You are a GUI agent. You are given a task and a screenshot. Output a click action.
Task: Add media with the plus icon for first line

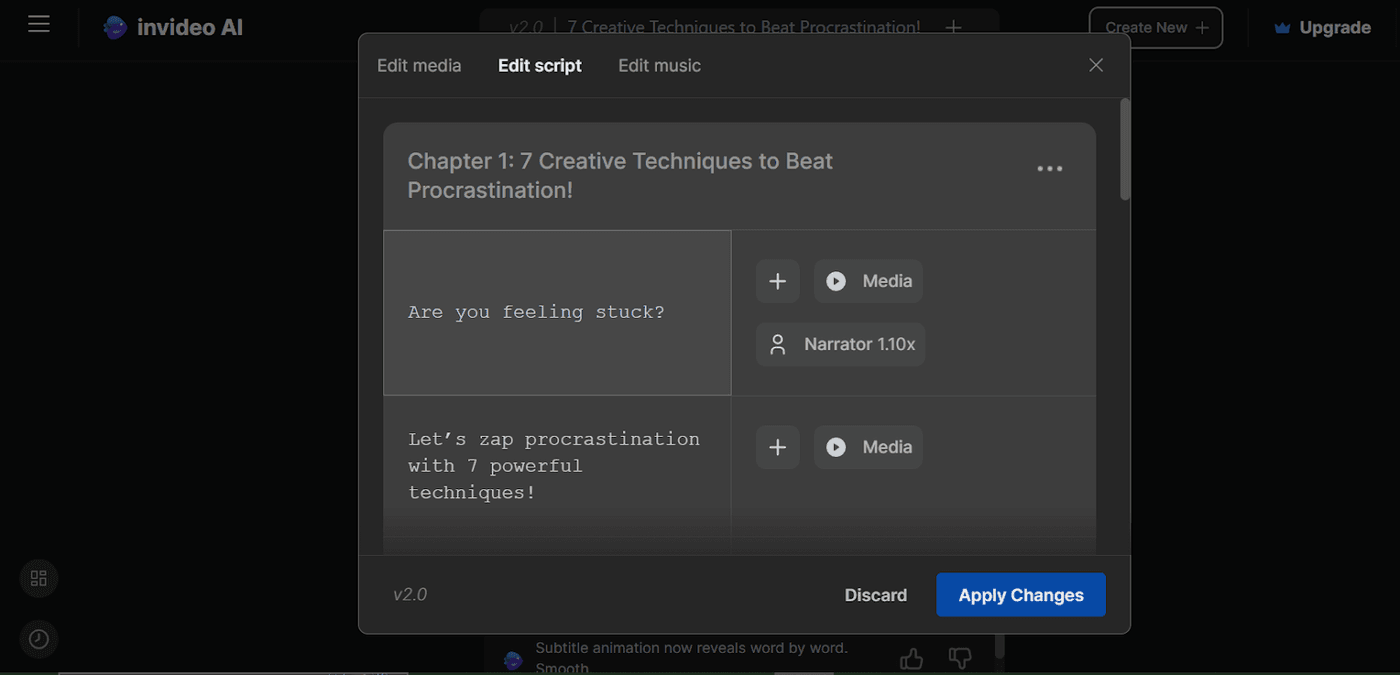[777, 281]
